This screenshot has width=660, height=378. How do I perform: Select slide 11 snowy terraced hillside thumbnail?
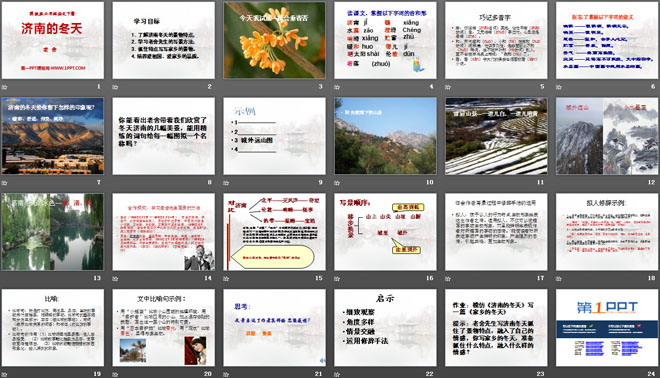pos(496,136)
